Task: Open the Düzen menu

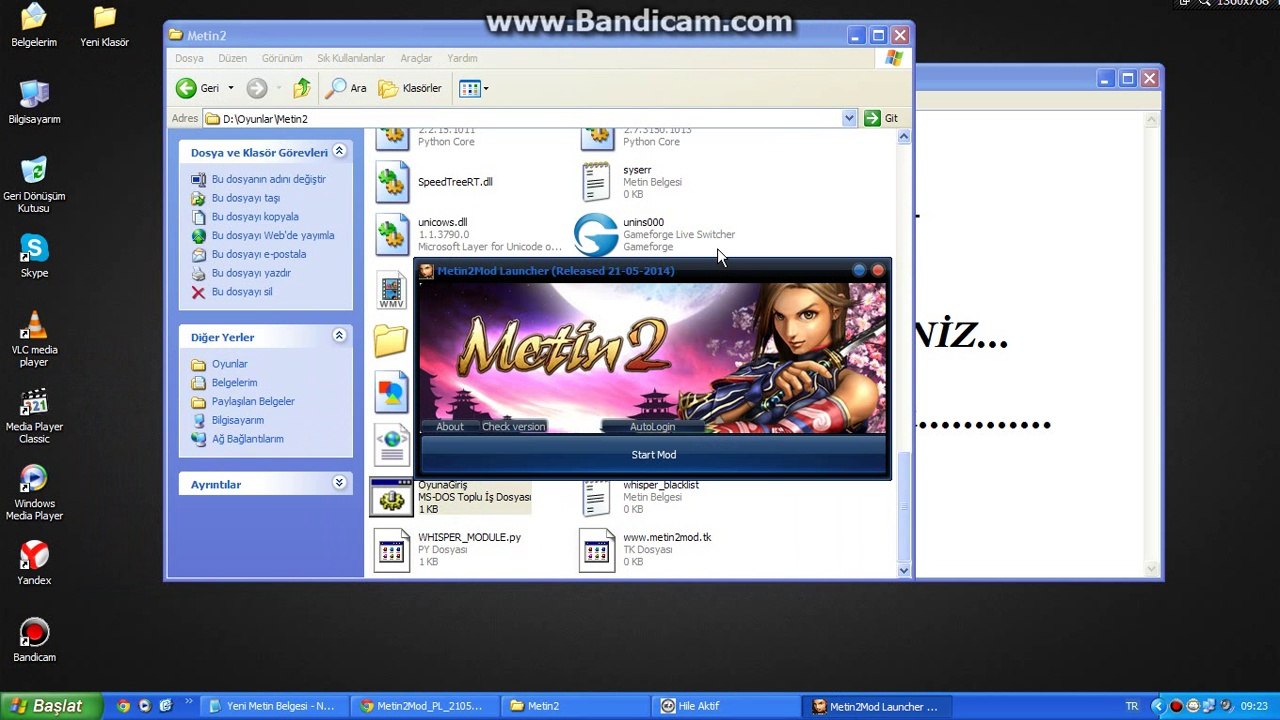Action: tap(233, 58)
